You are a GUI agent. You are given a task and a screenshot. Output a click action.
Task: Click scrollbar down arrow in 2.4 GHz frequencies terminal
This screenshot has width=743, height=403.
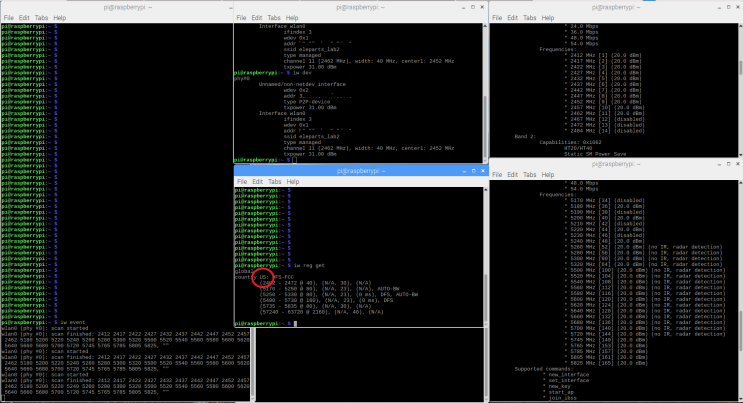(741, 154)
